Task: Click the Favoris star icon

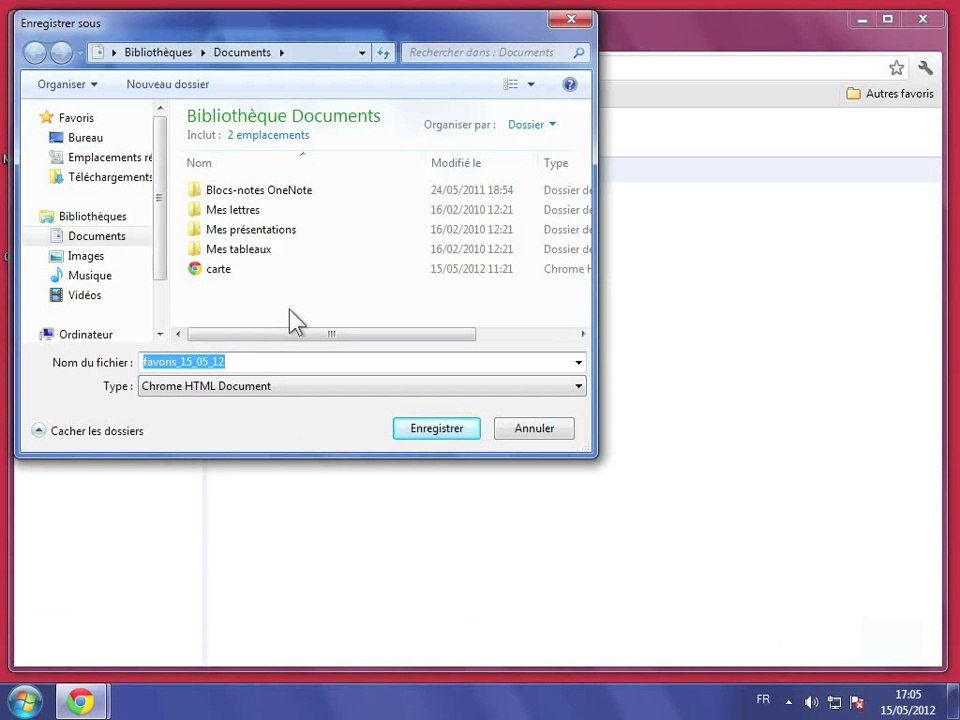Action: (x=47, y=117)
